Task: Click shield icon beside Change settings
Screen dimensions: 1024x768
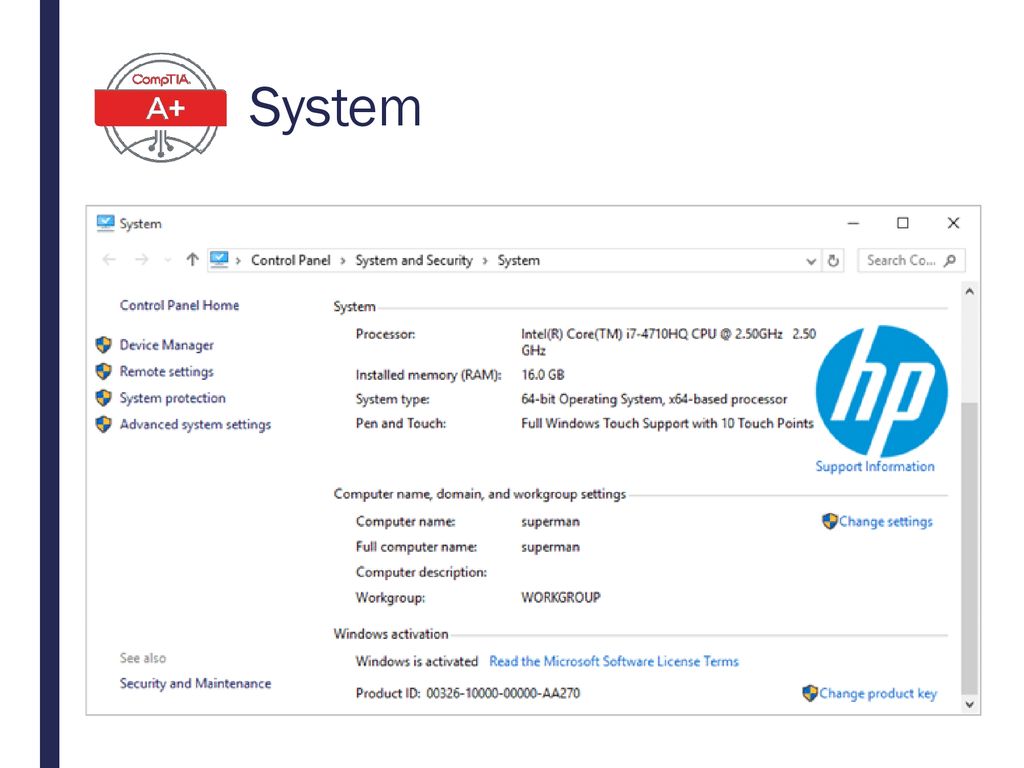Action: 829,521
